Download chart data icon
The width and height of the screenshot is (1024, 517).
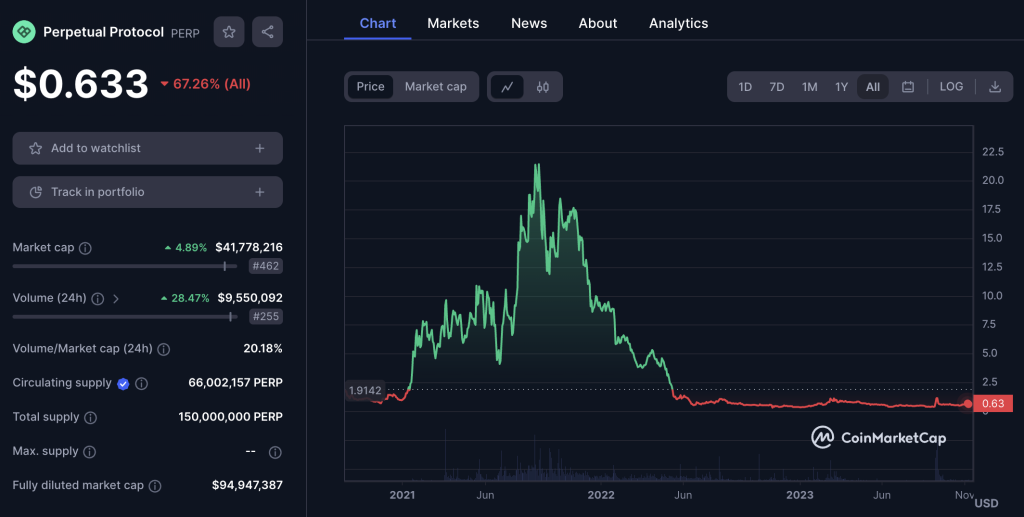(995, 87)
